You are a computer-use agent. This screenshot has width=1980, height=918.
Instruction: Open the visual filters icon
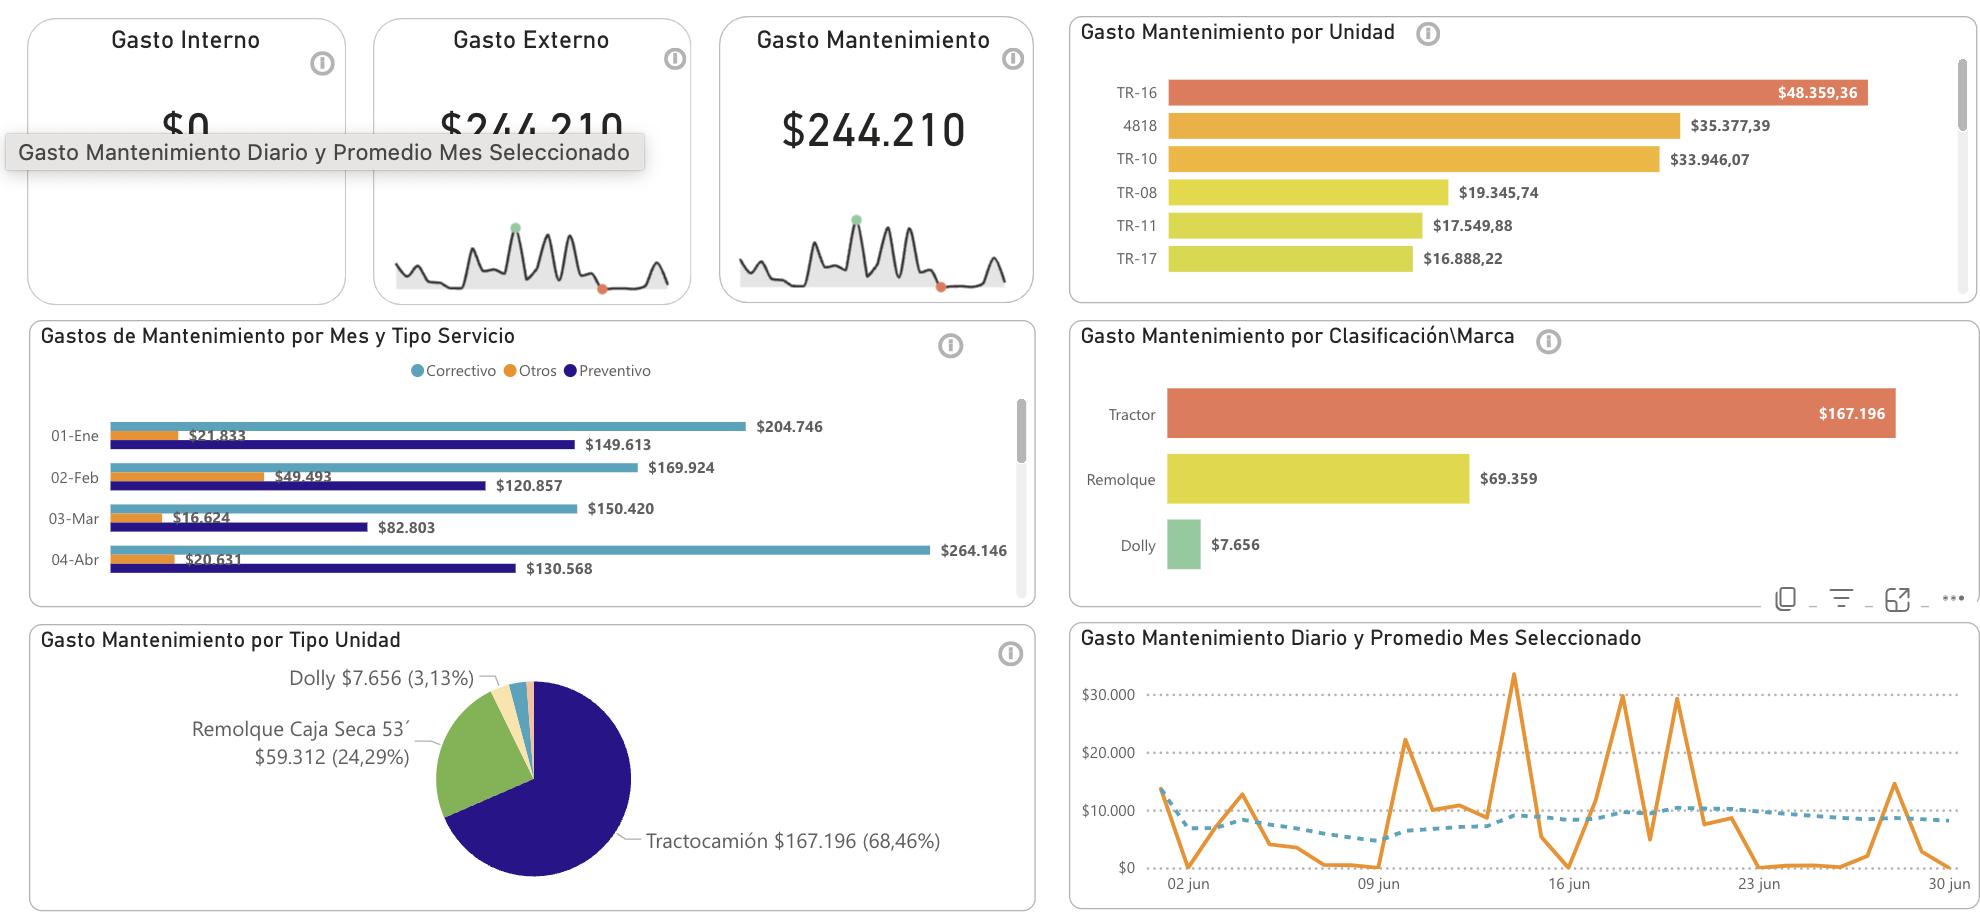coord(1841,598)
